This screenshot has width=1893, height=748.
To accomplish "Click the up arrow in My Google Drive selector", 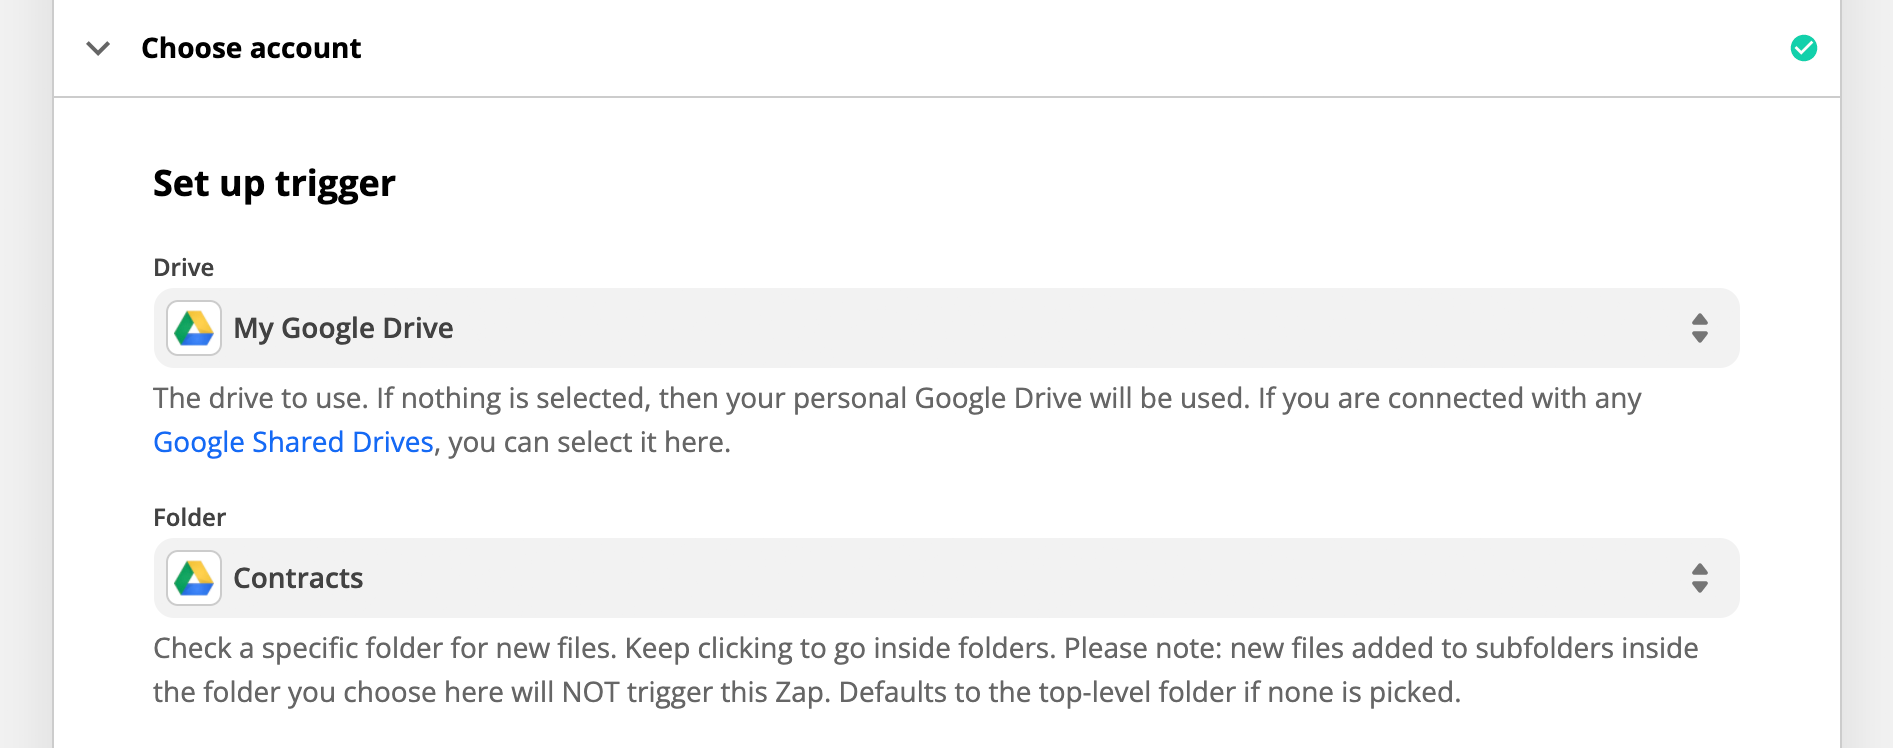I will 1699,319.
